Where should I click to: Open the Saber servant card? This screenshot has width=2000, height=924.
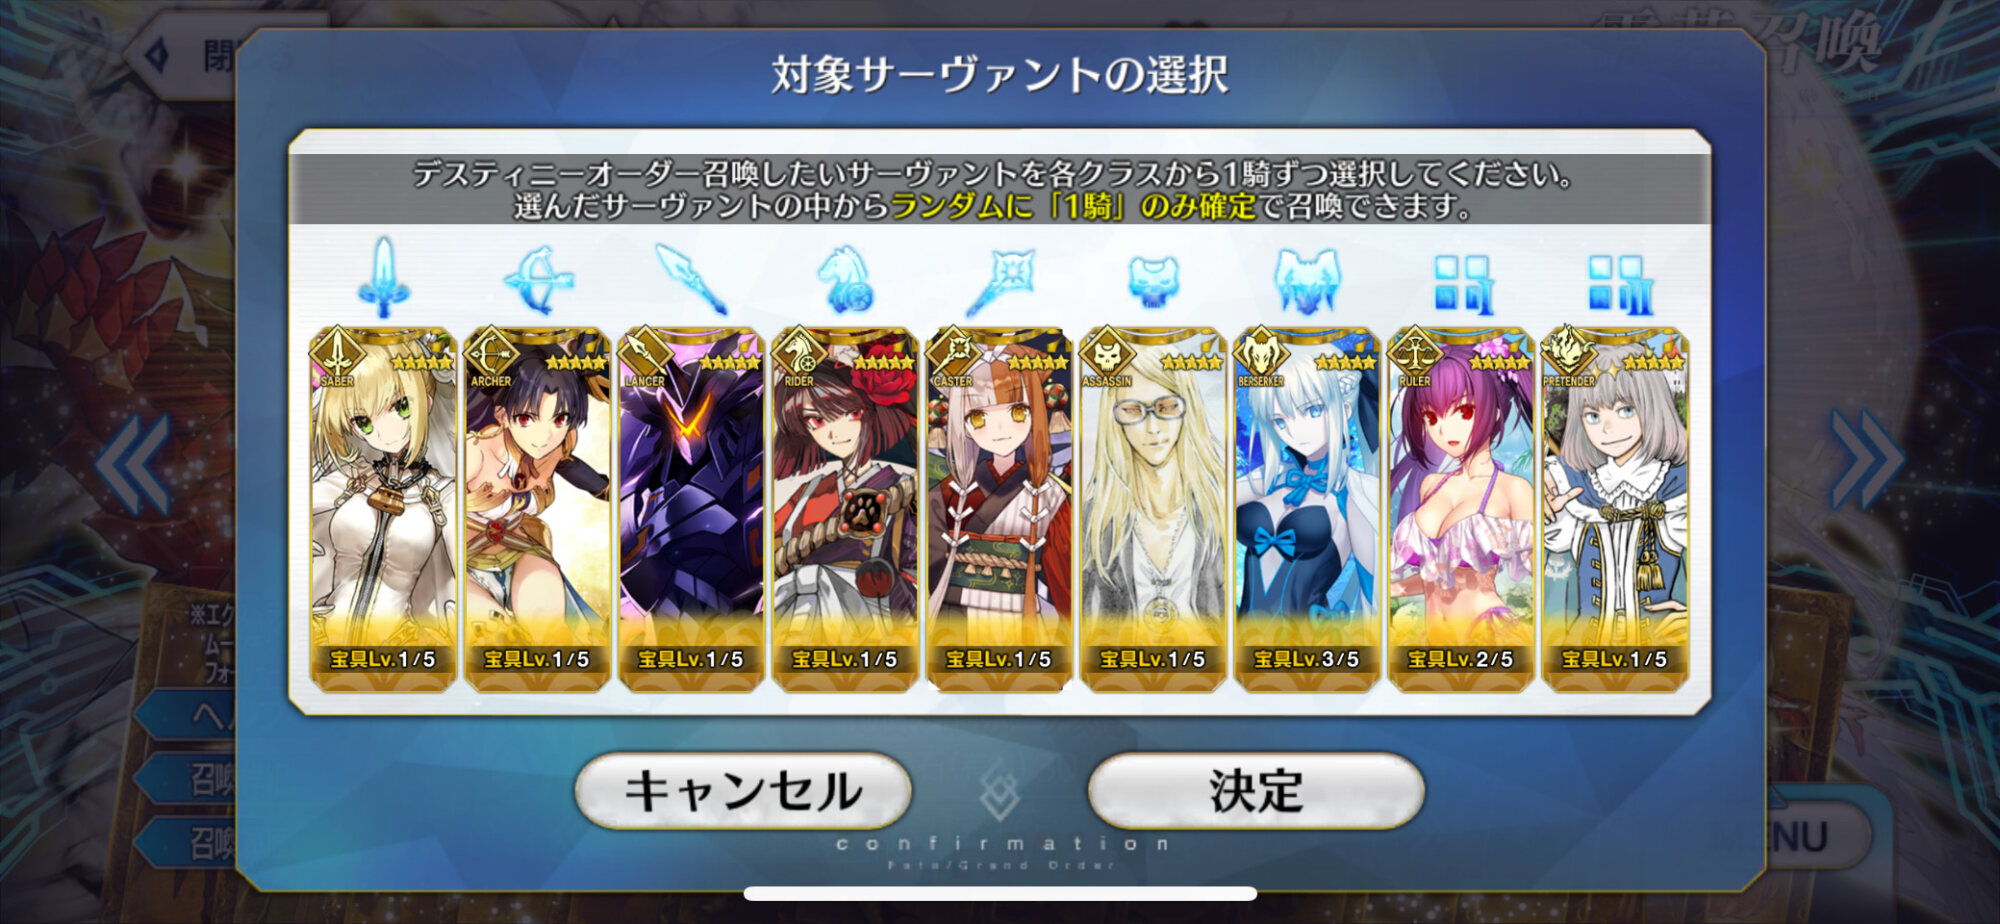(x=383, y=509)
